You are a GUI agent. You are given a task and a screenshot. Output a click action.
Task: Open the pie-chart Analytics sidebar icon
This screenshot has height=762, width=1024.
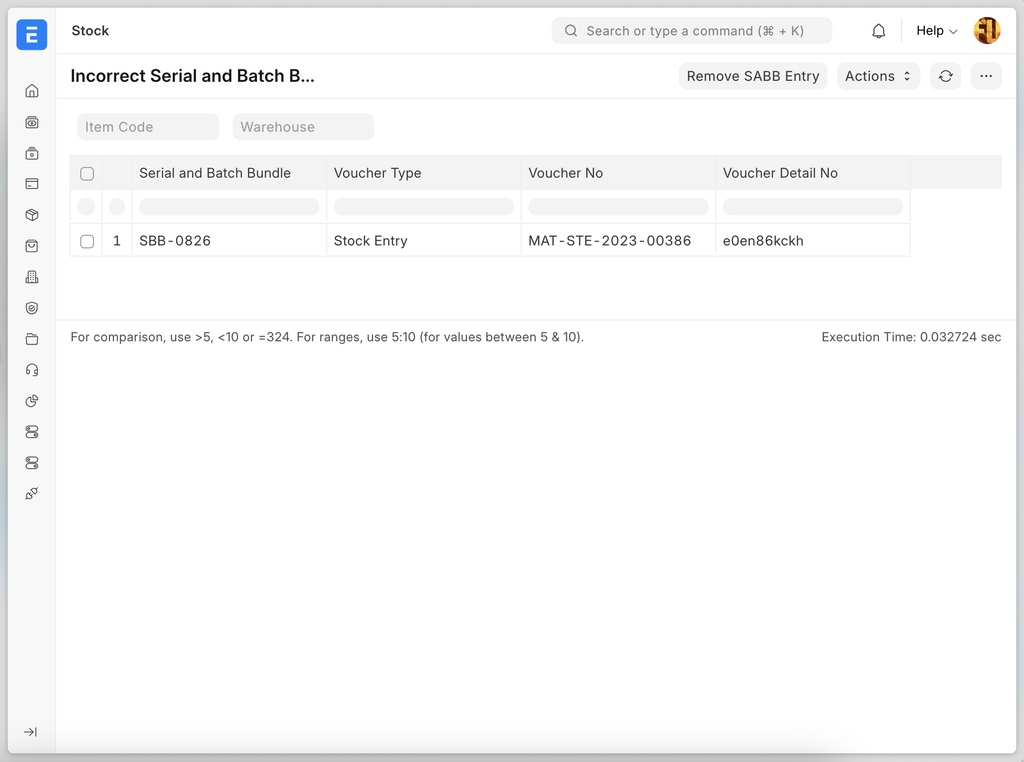[31, 400]
